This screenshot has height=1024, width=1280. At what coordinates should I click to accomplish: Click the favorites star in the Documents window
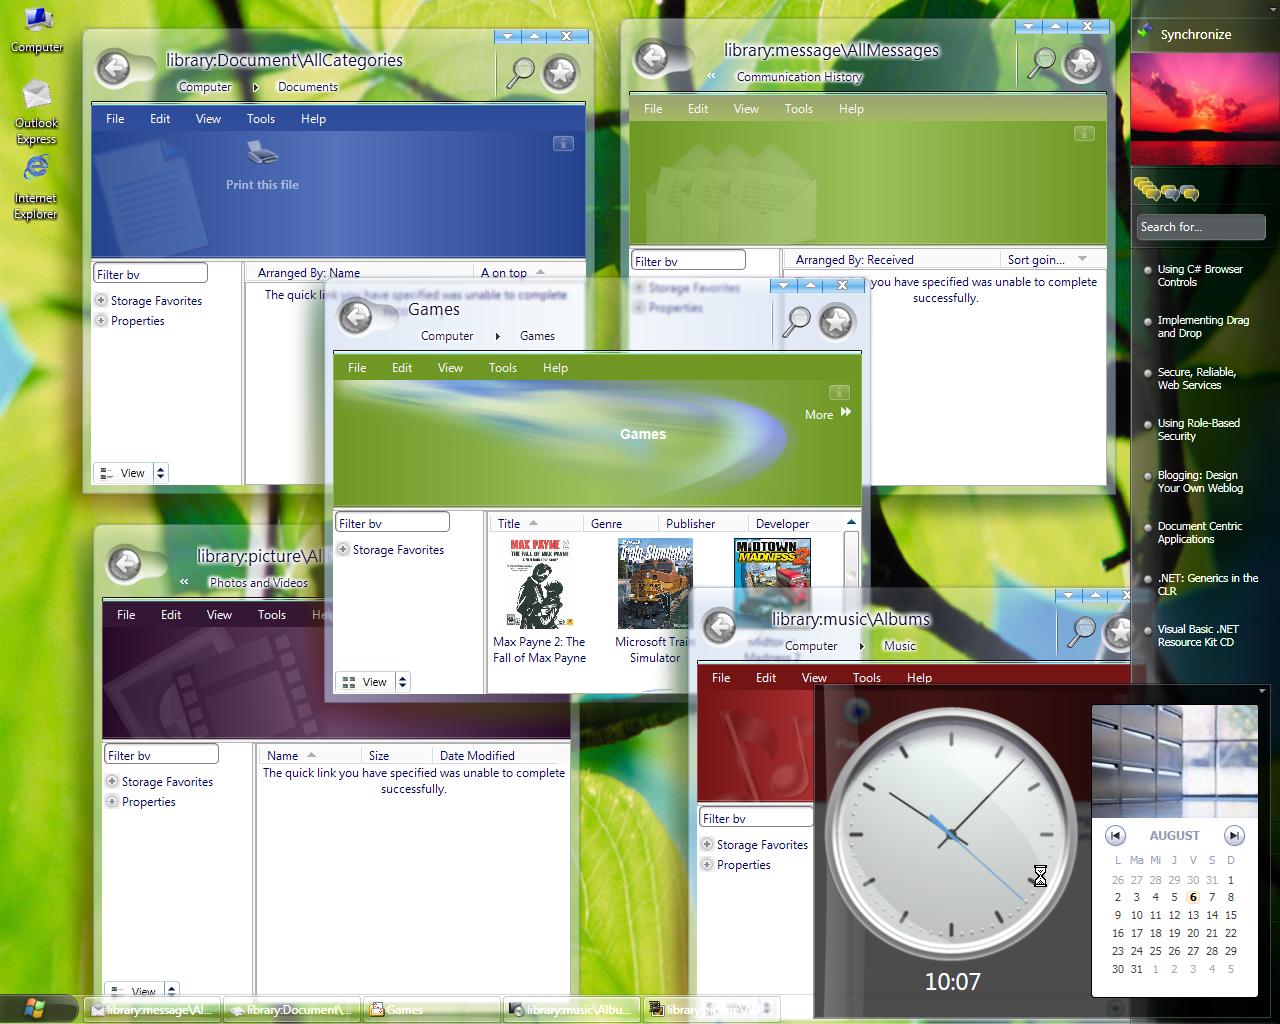560,72
